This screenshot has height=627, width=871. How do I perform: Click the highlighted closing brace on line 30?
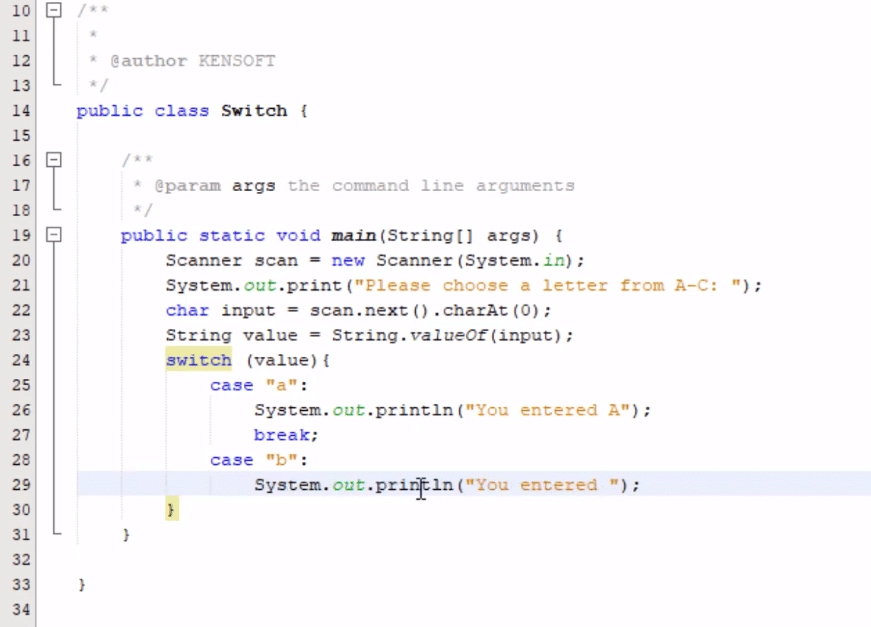point(171,510)
